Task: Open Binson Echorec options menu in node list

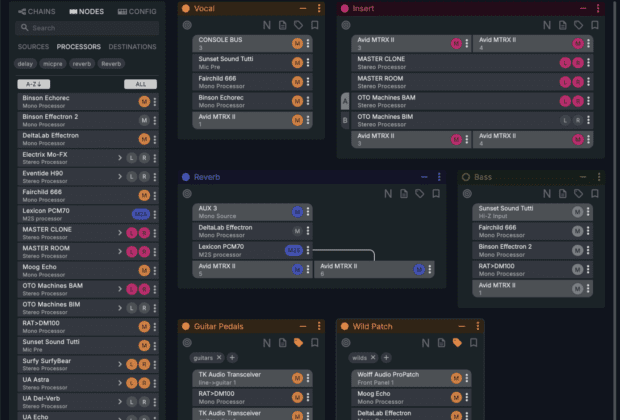Action: (x=155, y=102)
